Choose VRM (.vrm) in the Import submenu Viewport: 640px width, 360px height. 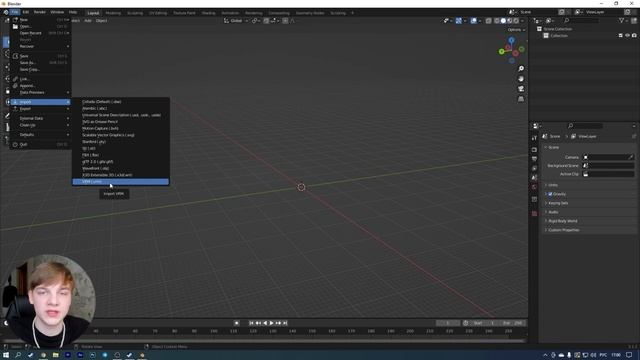click(x=120, y=182)
